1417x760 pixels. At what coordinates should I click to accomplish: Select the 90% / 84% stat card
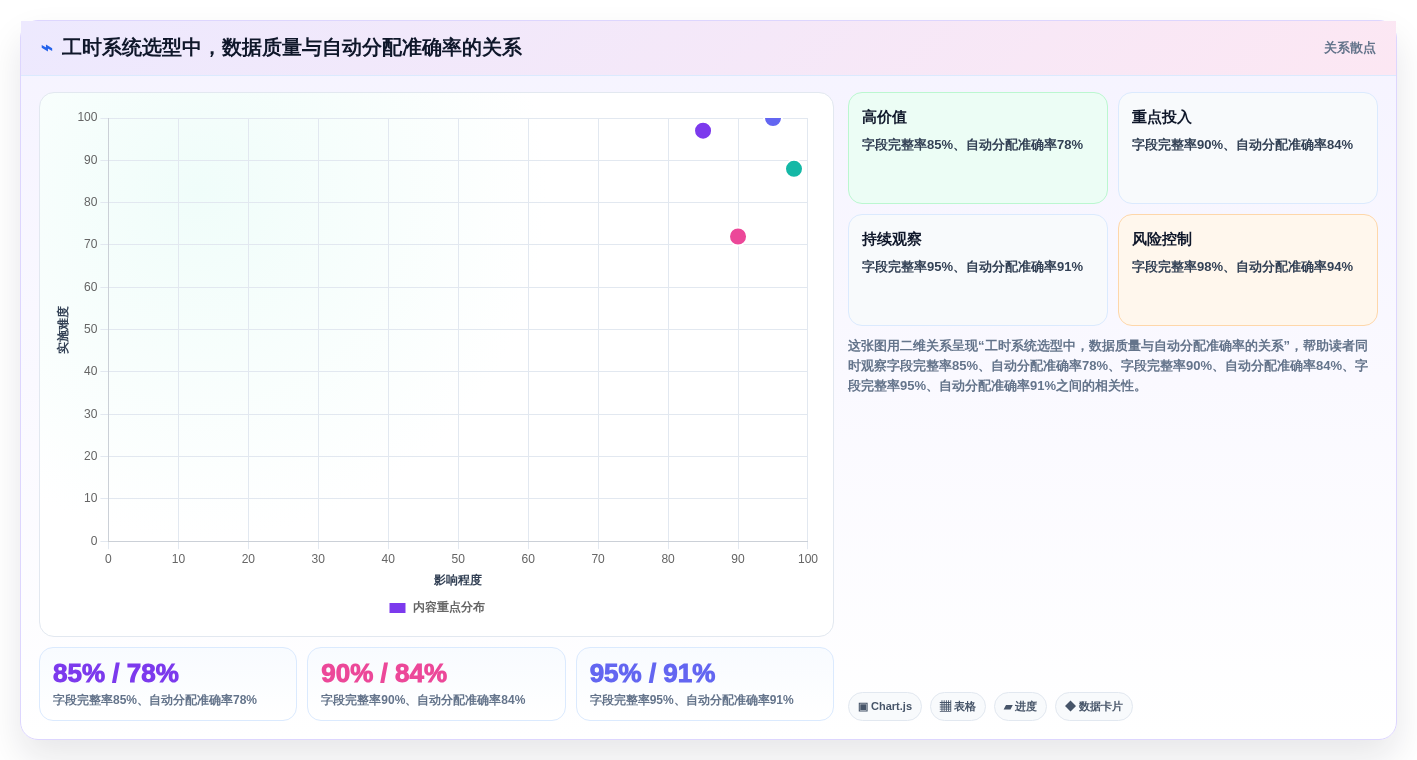436,684
